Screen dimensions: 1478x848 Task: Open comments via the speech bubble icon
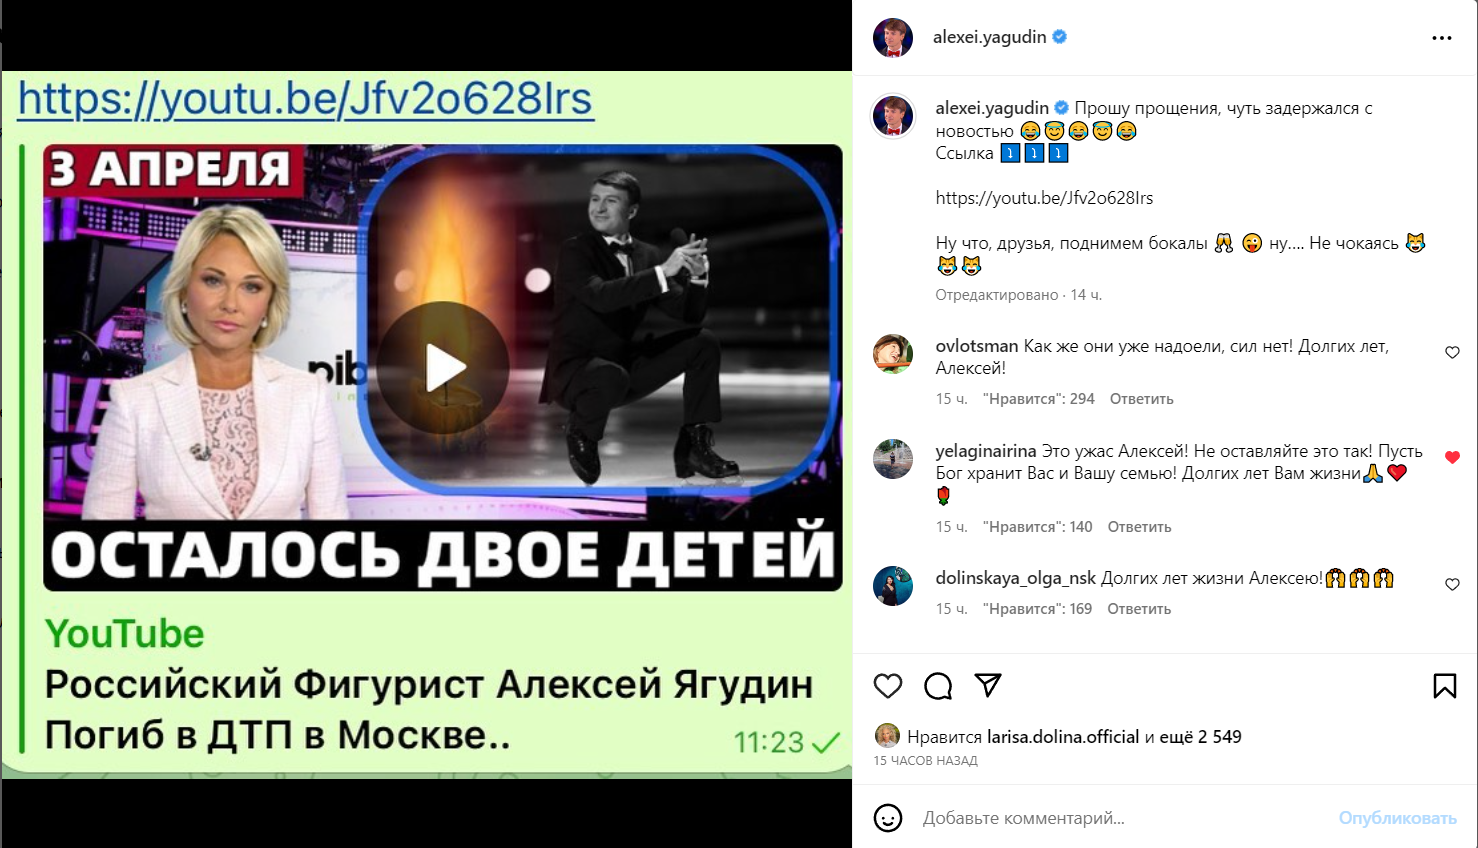tap(938, 686)
